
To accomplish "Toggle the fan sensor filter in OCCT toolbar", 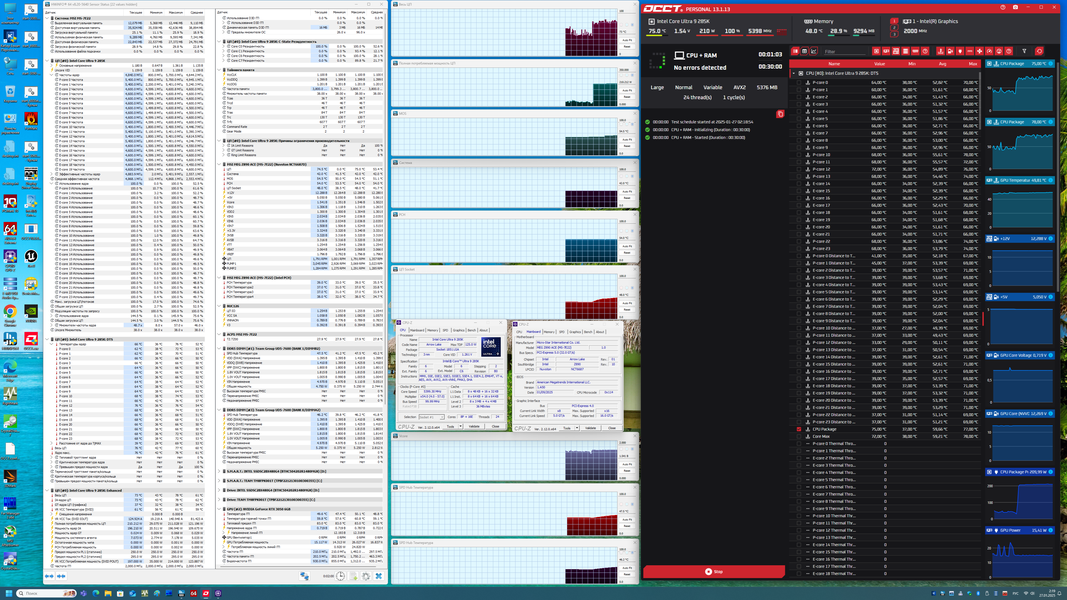I will [x=979, y=51].
